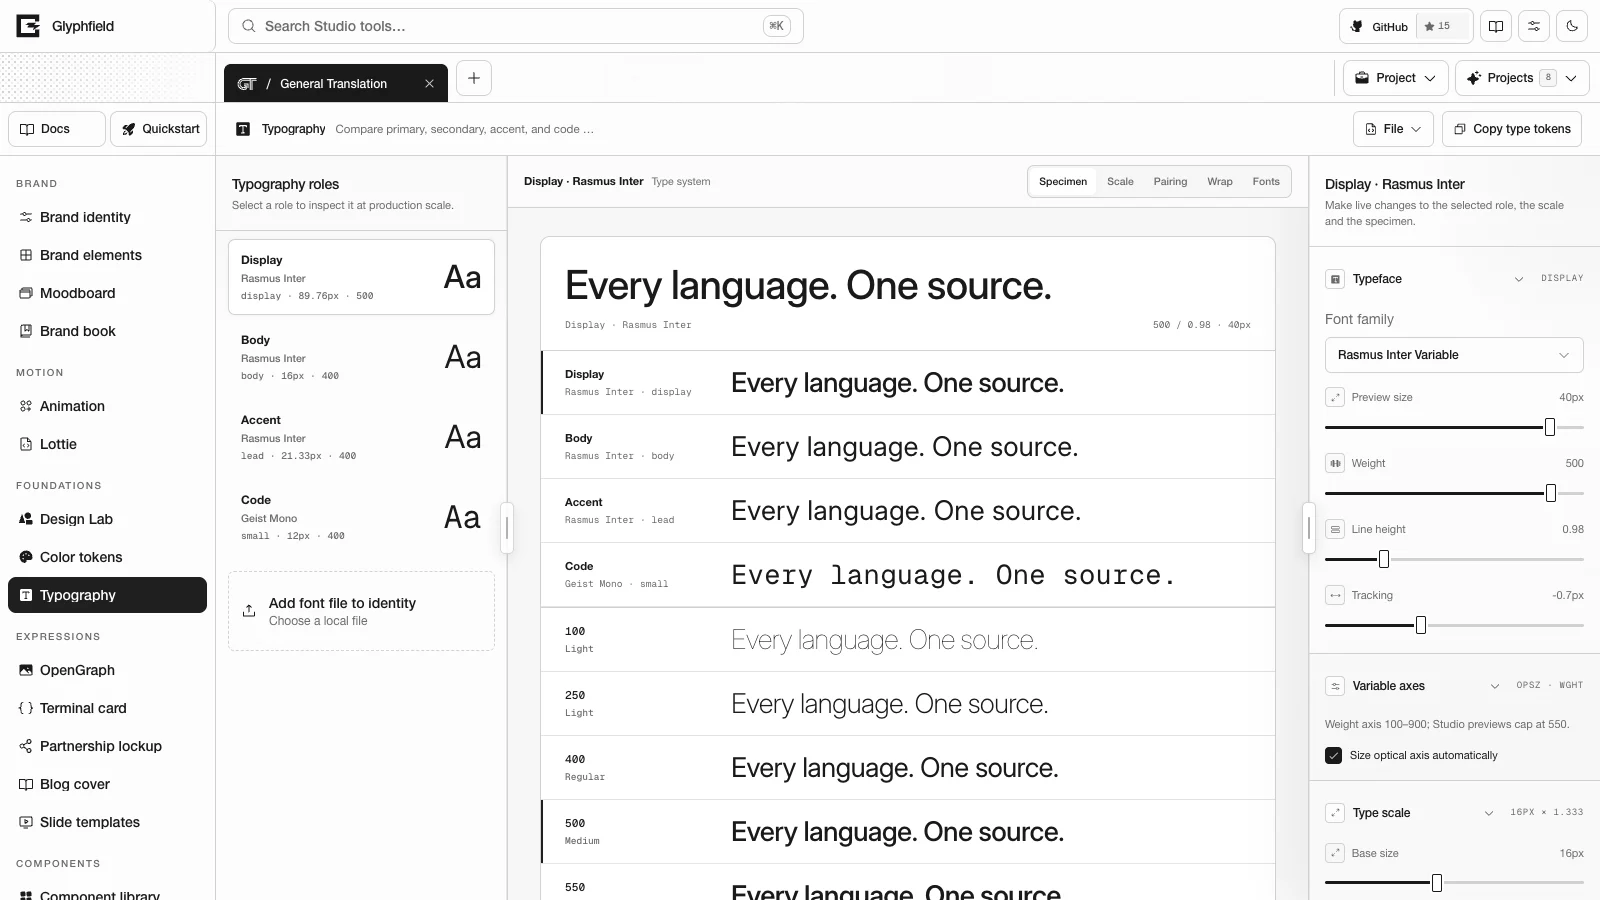Click the Lottie file icon

[26, 444]
